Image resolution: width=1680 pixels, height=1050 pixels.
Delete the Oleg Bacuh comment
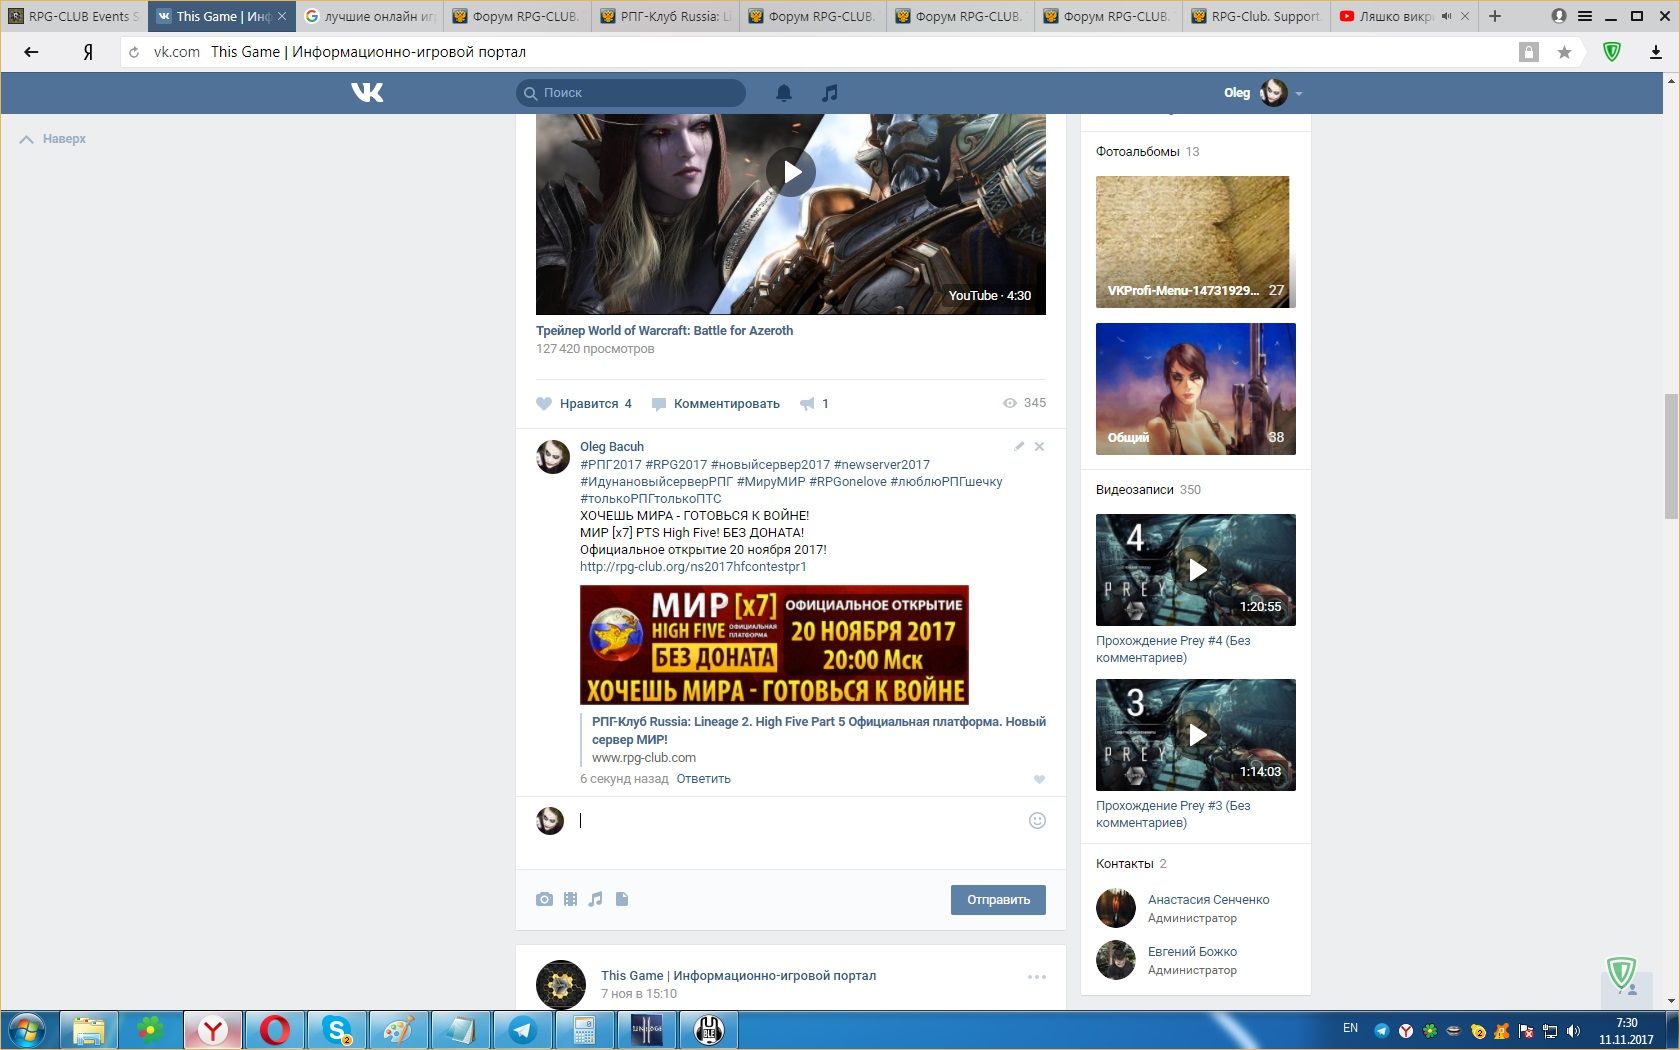click(x=1040, y=447)
